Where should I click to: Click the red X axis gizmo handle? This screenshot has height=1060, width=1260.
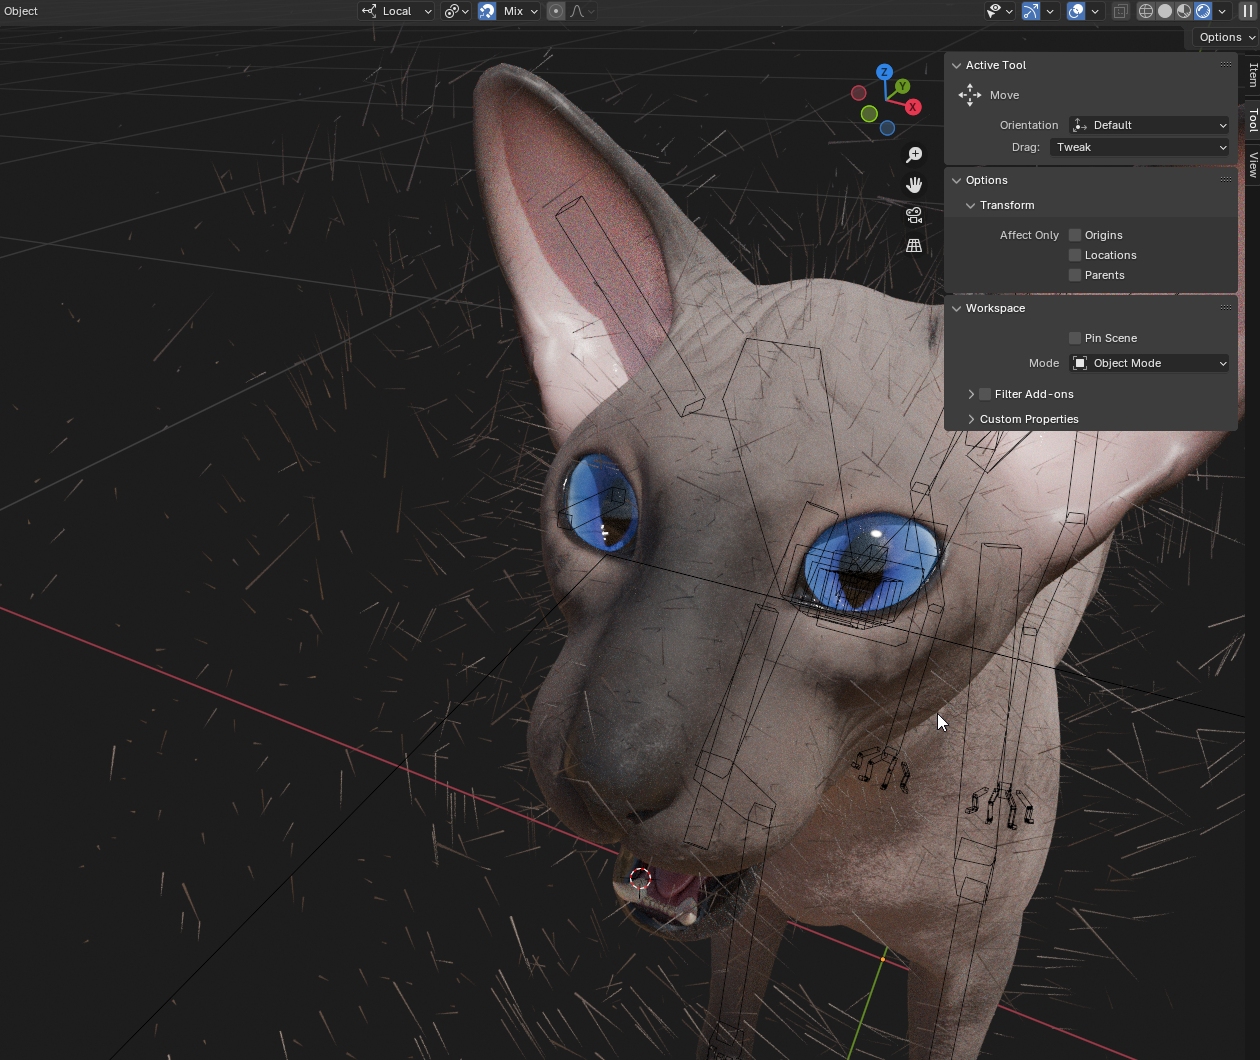(912, 107)
